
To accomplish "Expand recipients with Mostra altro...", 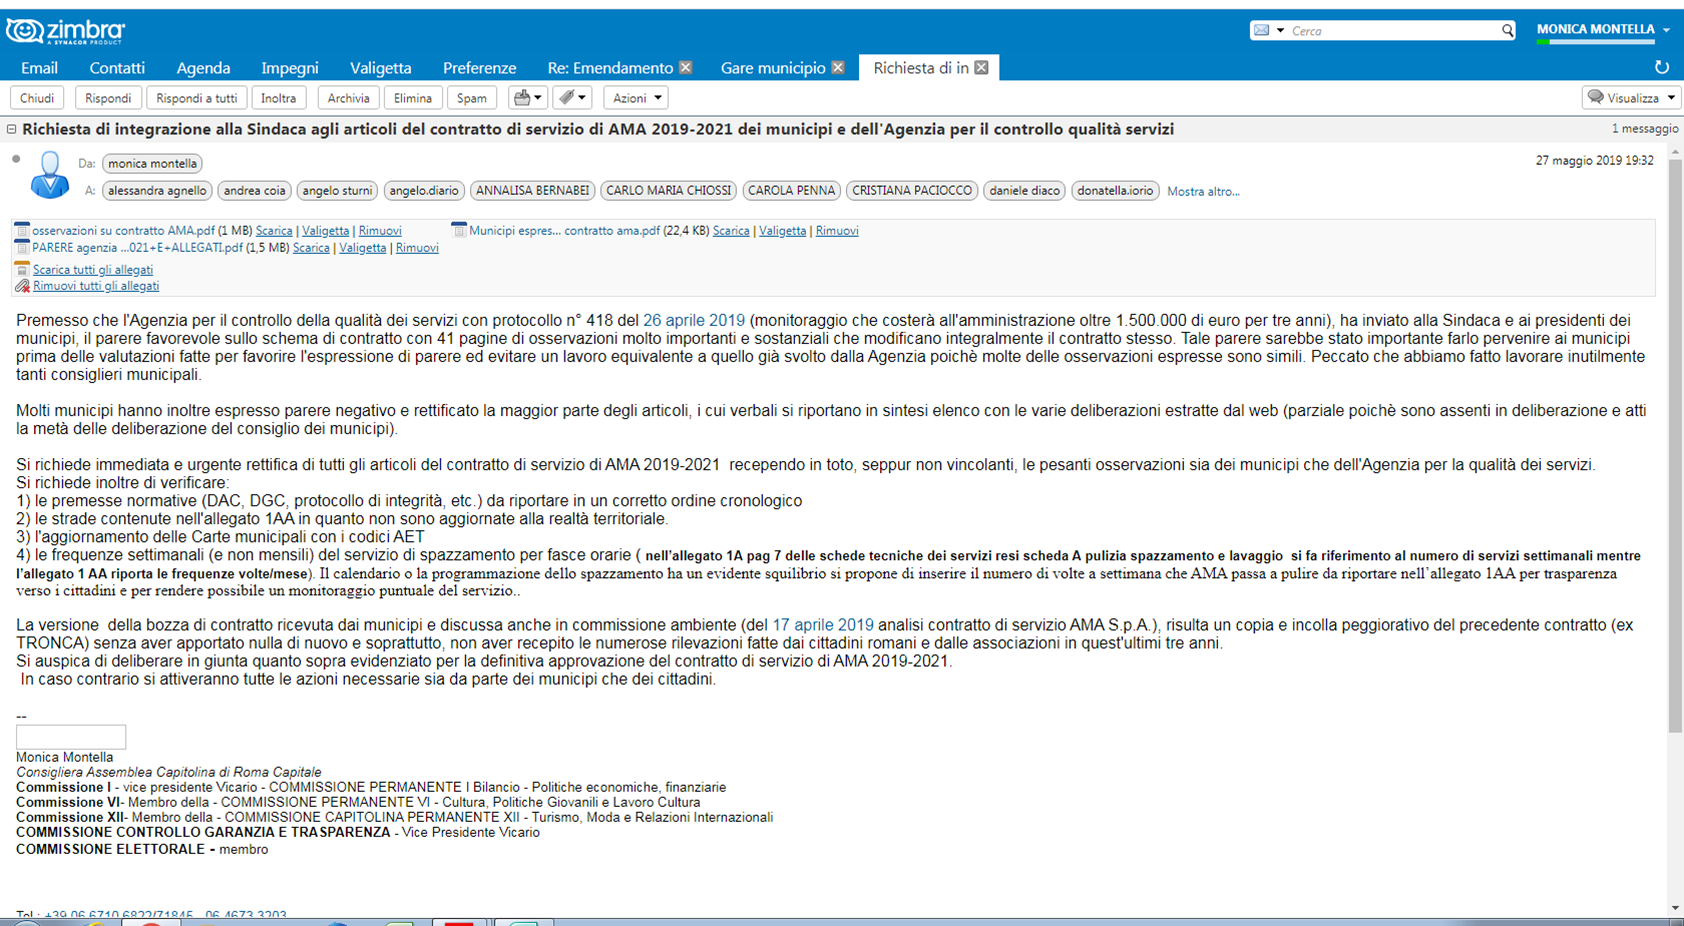I will (x=1203, y=192).
